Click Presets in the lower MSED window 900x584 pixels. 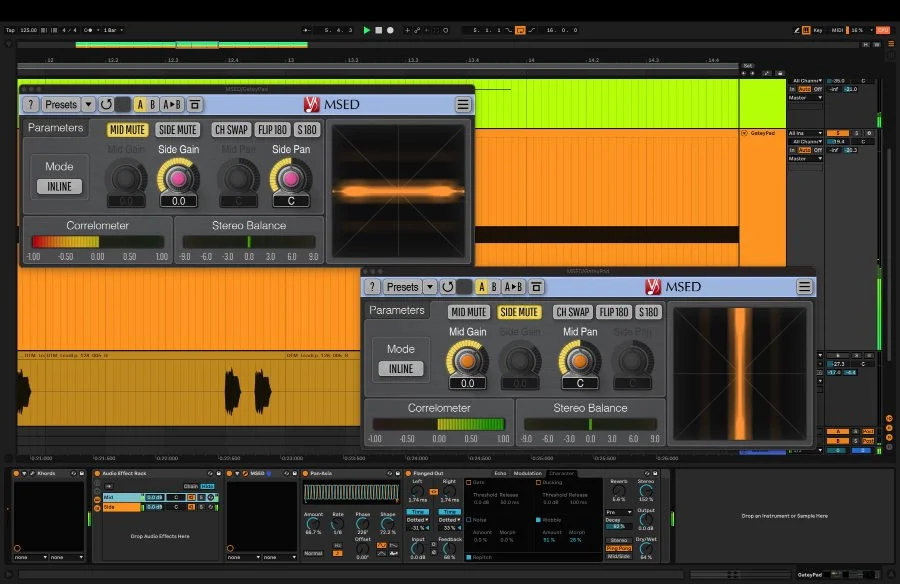pos(402,287)
